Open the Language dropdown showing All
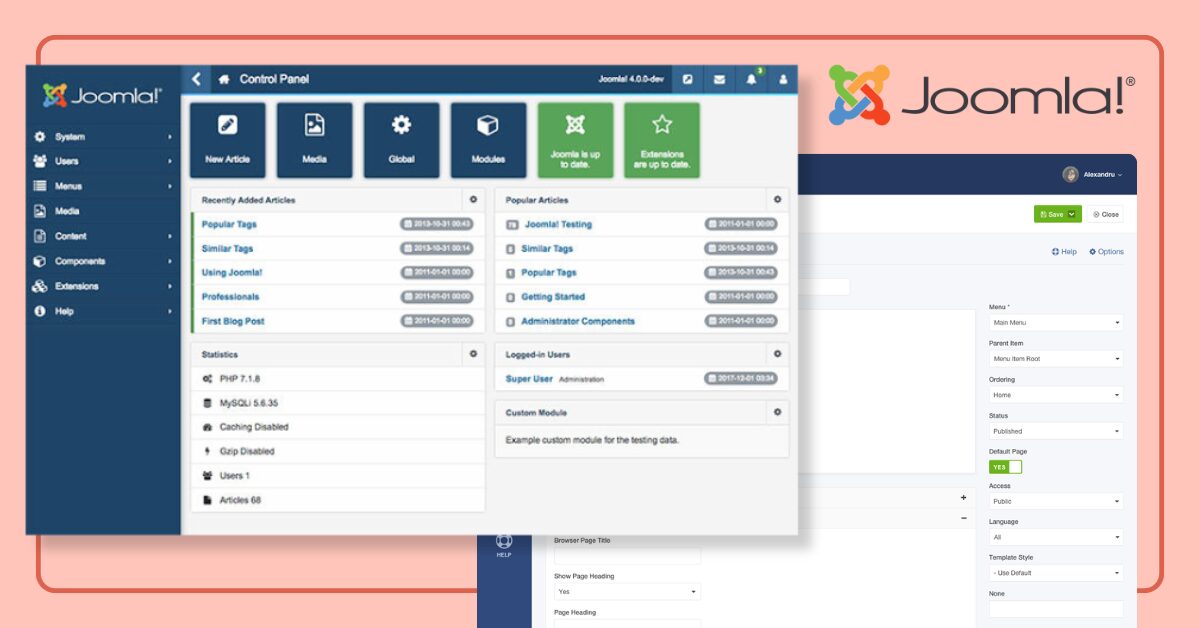This screenshot has height=628, width=1200. click(1056, 537)
